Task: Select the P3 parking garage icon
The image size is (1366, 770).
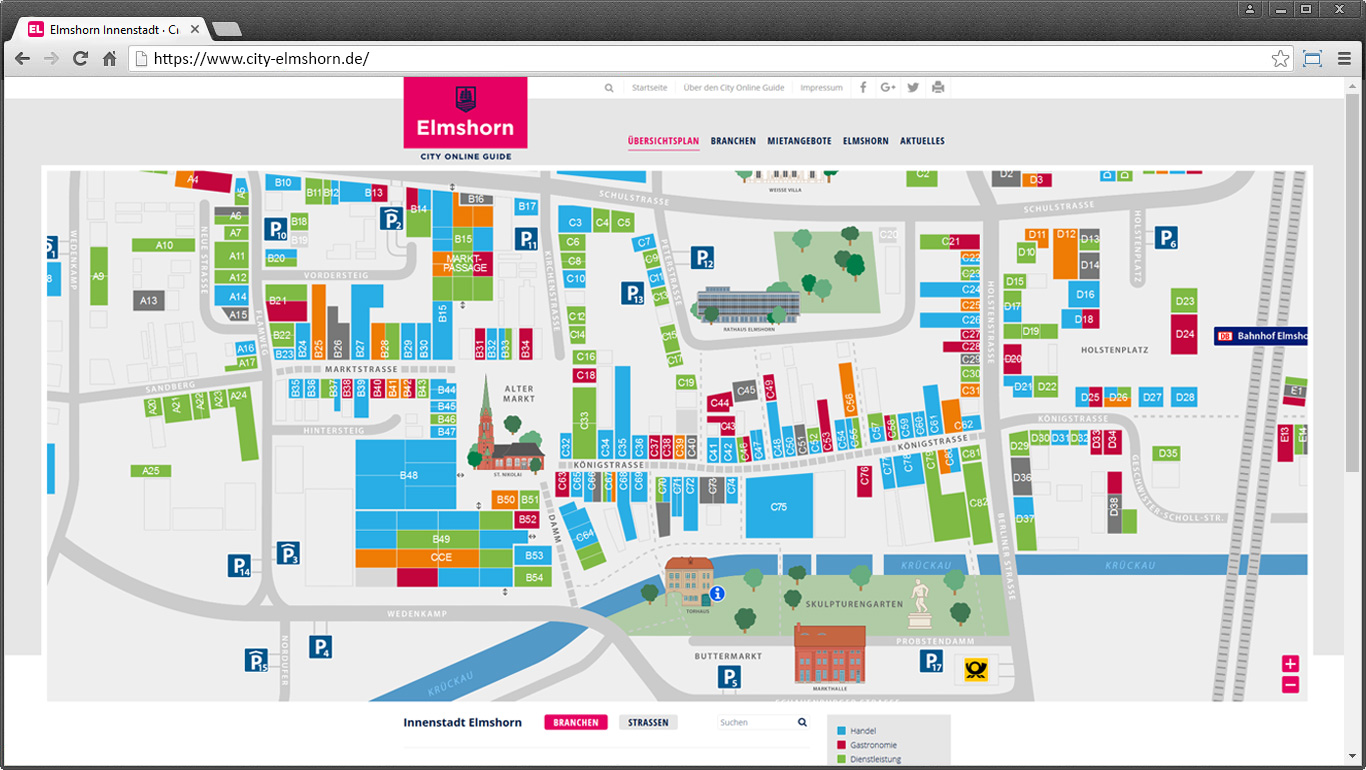Action: point(289,553)
